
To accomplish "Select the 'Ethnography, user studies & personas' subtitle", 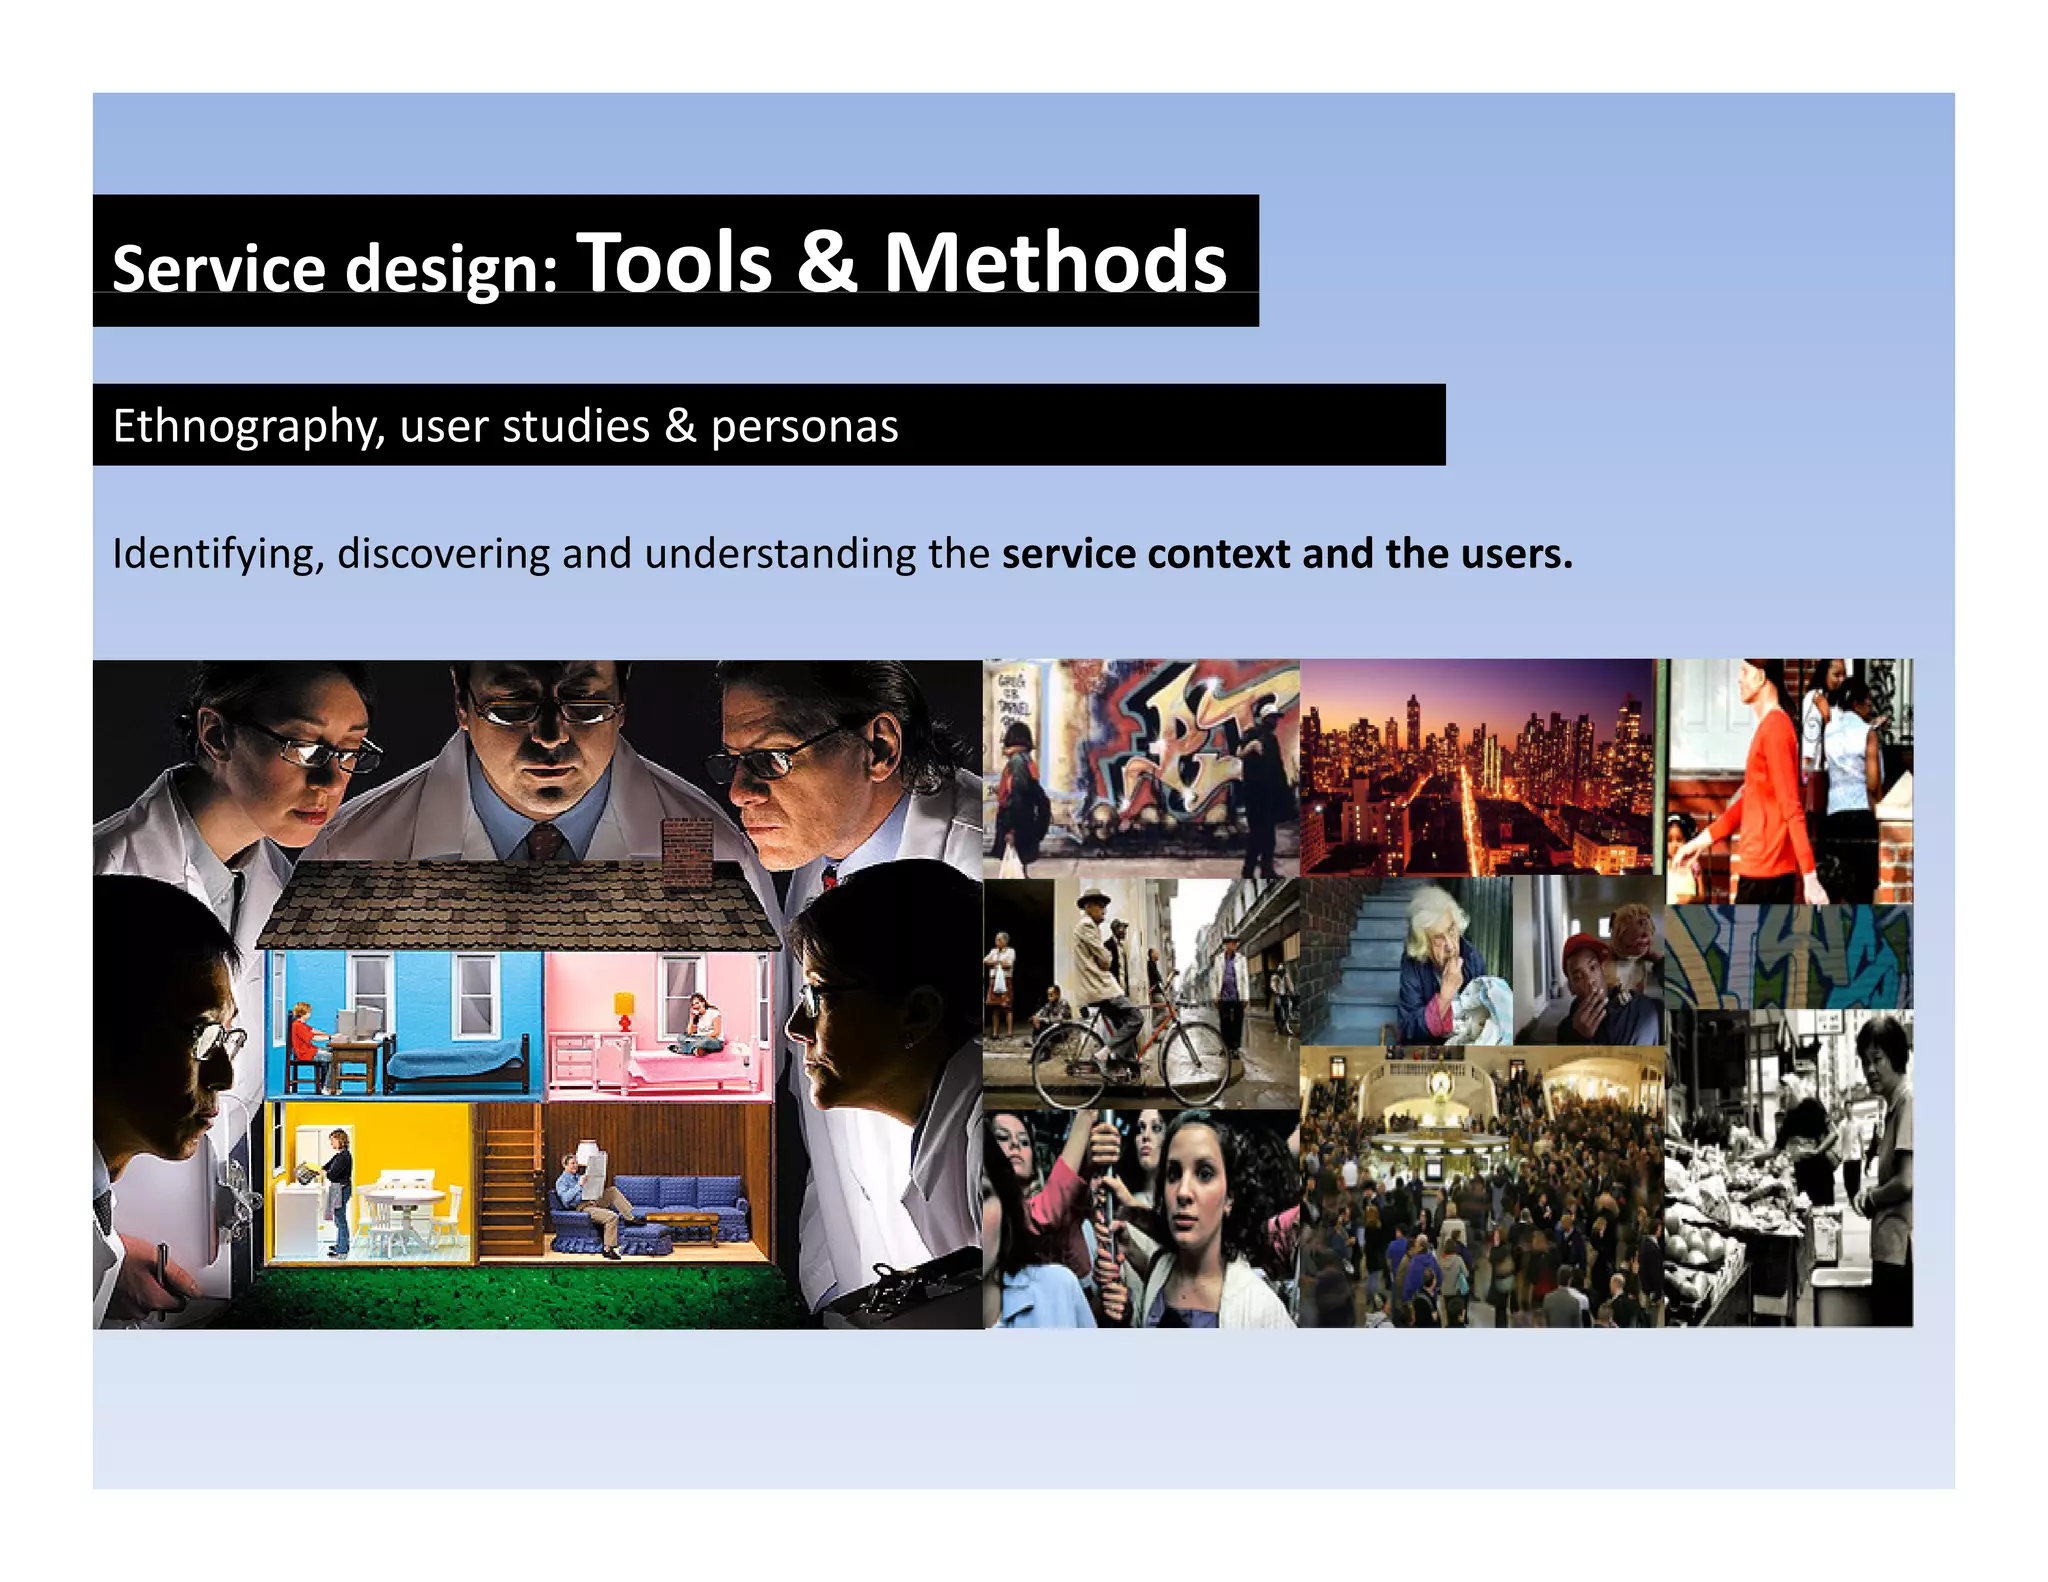I will click(x=505, y=426).
